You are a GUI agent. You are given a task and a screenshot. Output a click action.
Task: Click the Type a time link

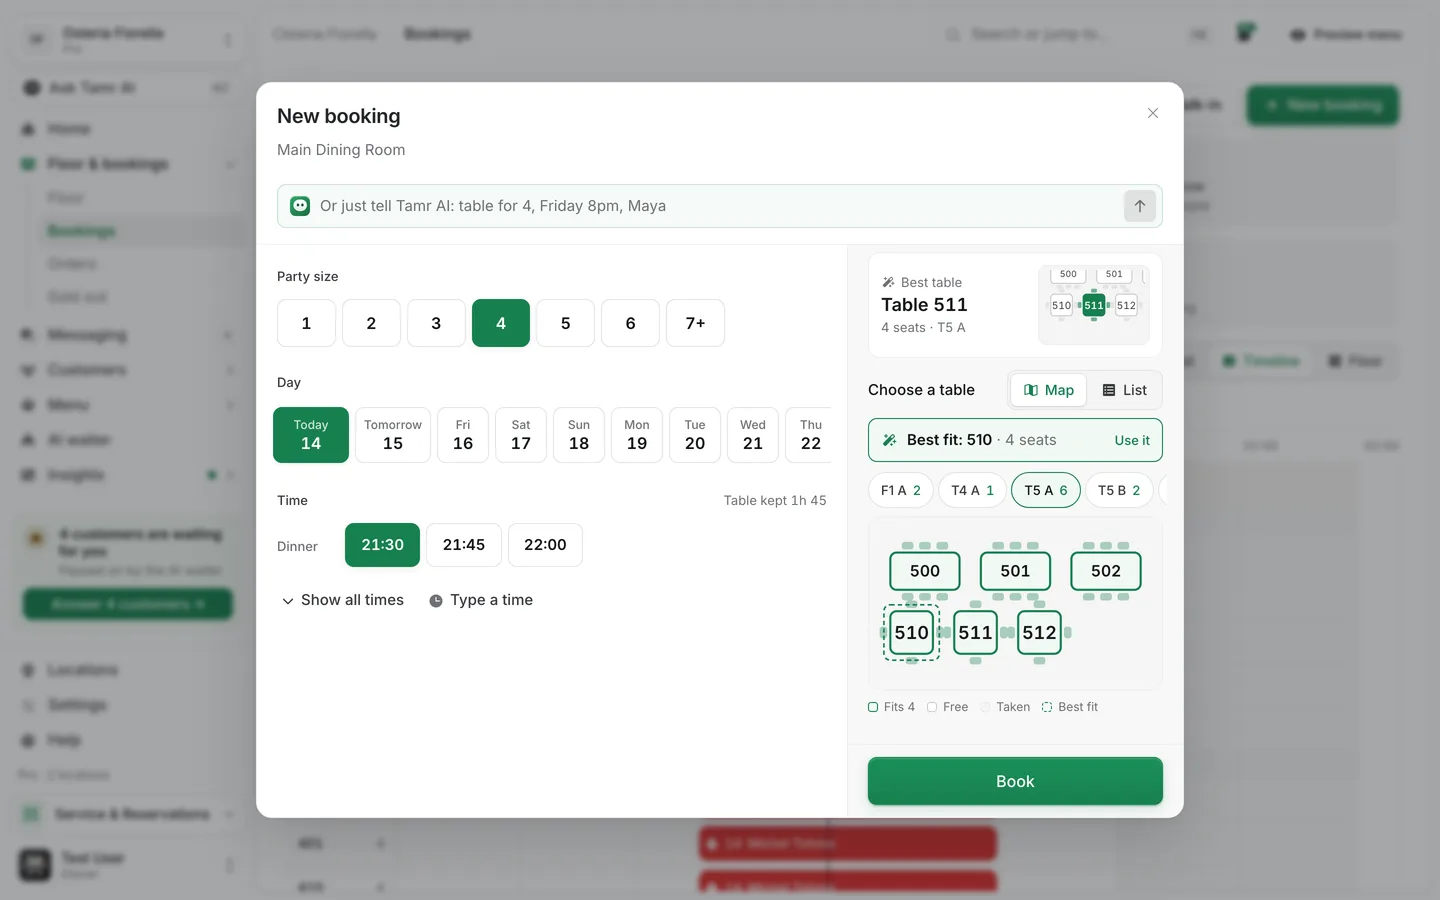[491, 600]
